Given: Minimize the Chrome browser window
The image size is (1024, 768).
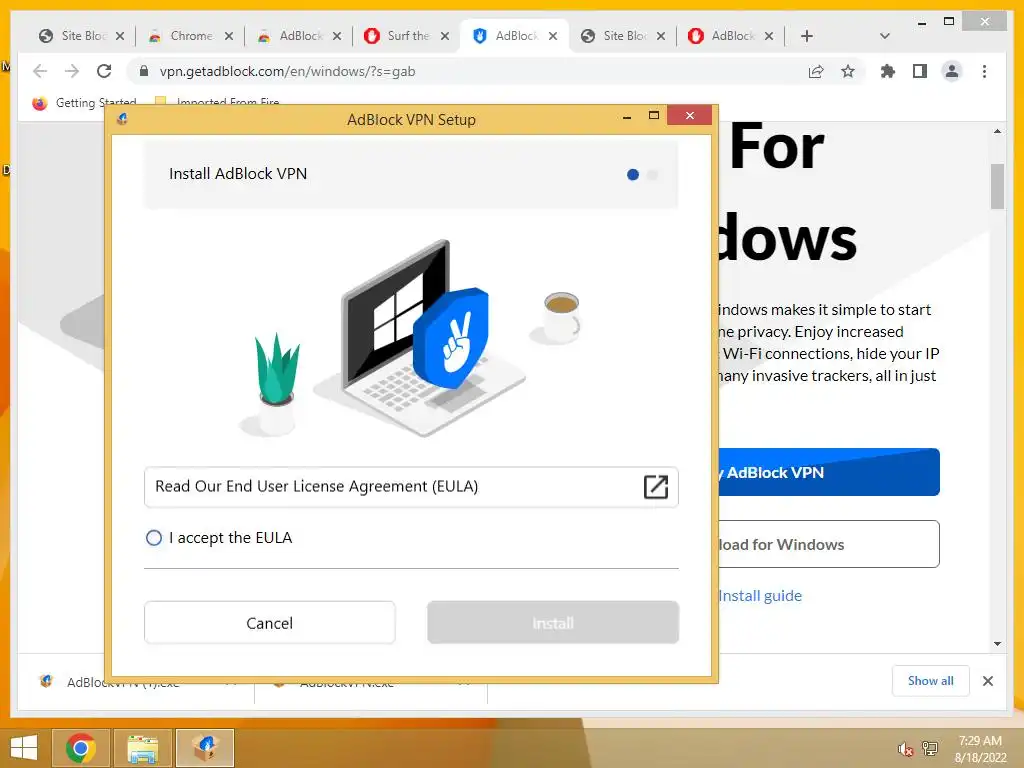Looking at the screenshot, I should click(921, 22).
